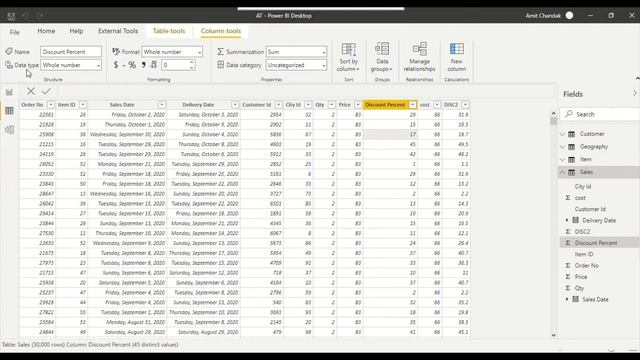Select the Customer Id field in Fields
640x360 pixels.
tap(590, 209)
